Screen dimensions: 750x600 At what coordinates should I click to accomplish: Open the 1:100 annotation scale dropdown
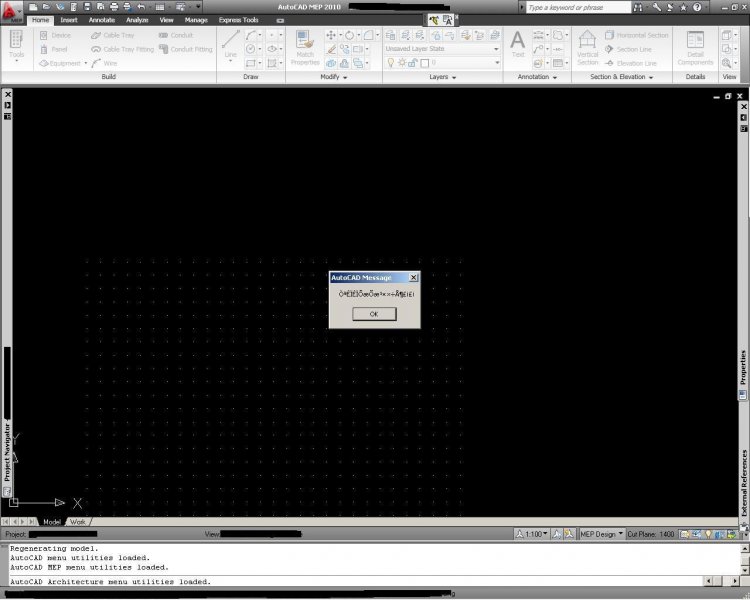point(532,534)
